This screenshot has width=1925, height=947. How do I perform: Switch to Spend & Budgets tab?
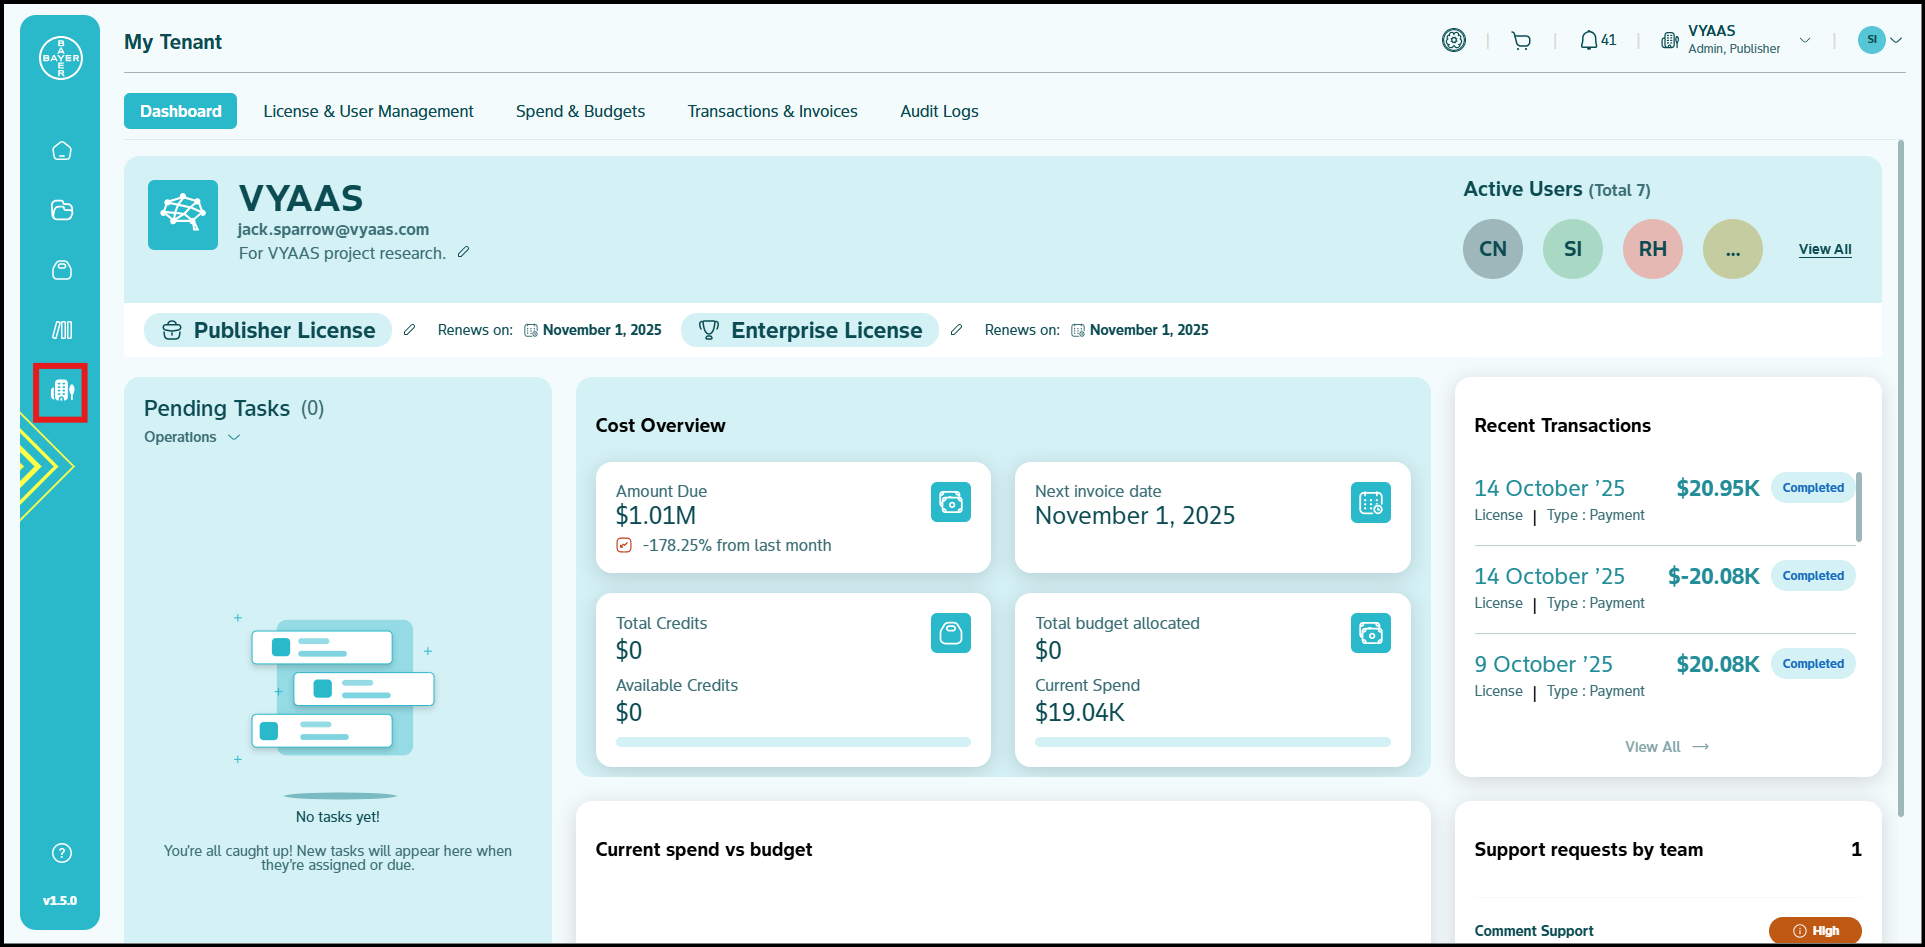click(x=580, y=111)
